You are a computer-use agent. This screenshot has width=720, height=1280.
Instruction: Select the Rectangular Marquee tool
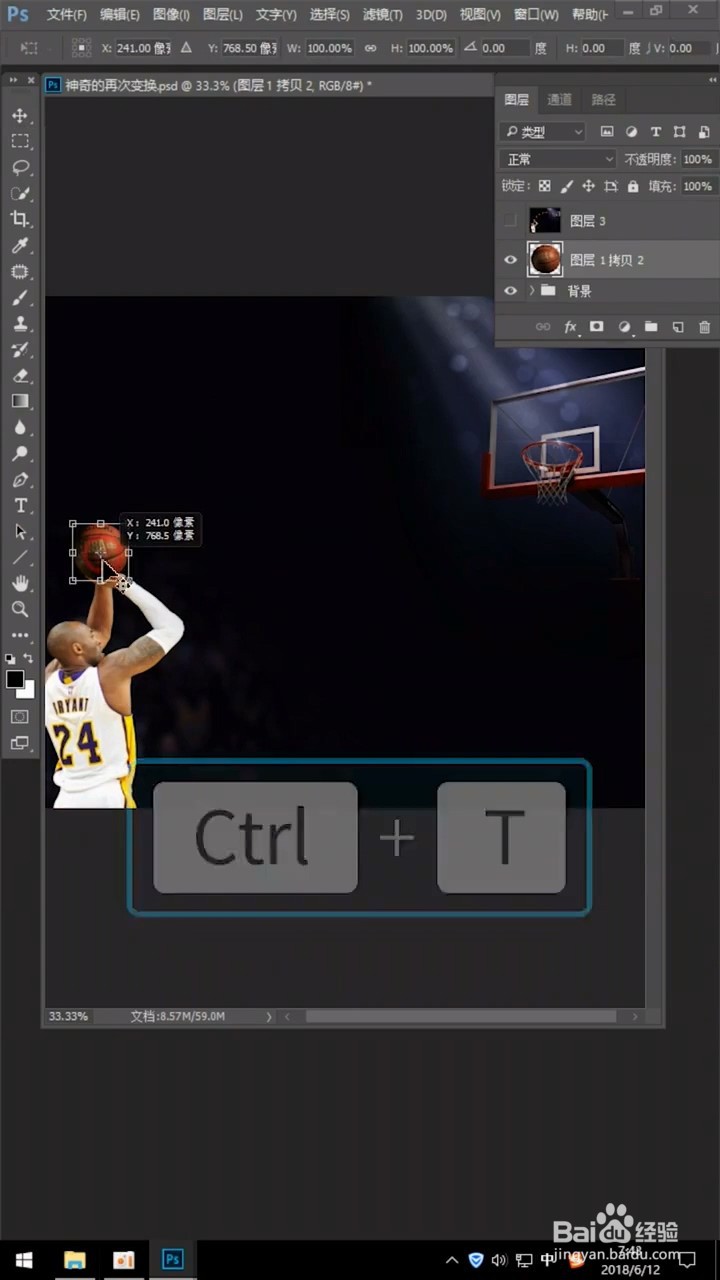20,141
